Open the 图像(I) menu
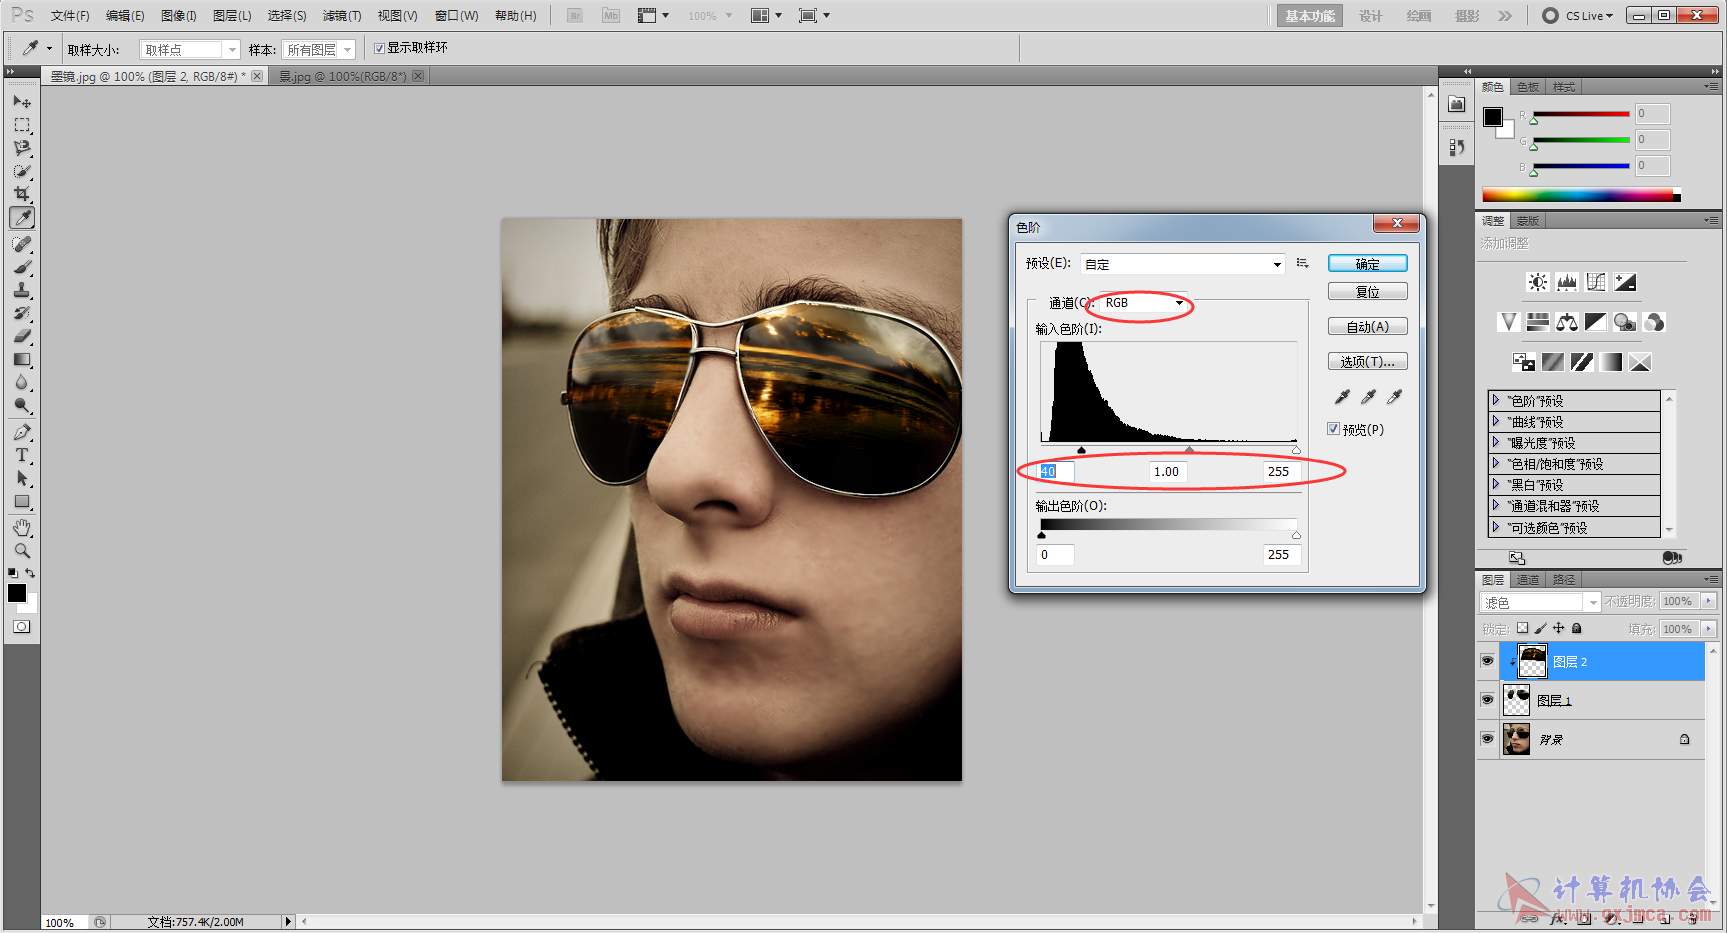 point(179,16)
